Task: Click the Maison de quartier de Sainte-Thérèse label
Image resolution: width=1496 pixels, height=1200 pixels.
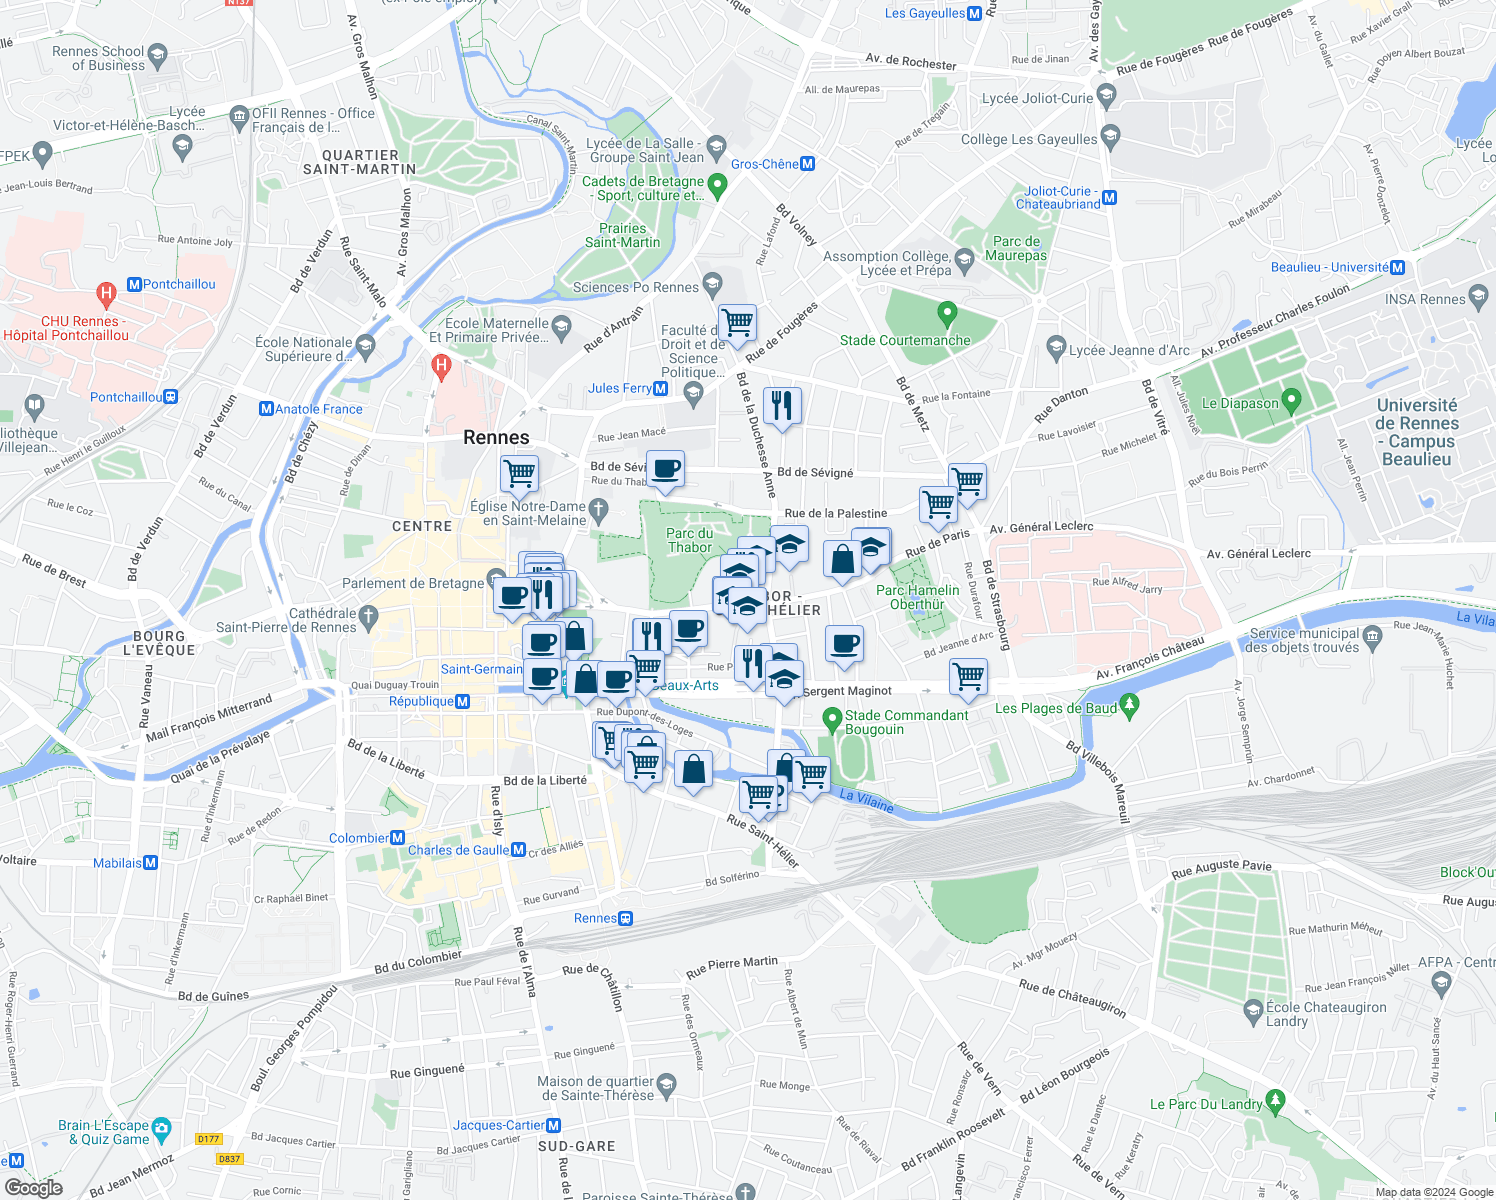Action: (x=595, y=1088)
